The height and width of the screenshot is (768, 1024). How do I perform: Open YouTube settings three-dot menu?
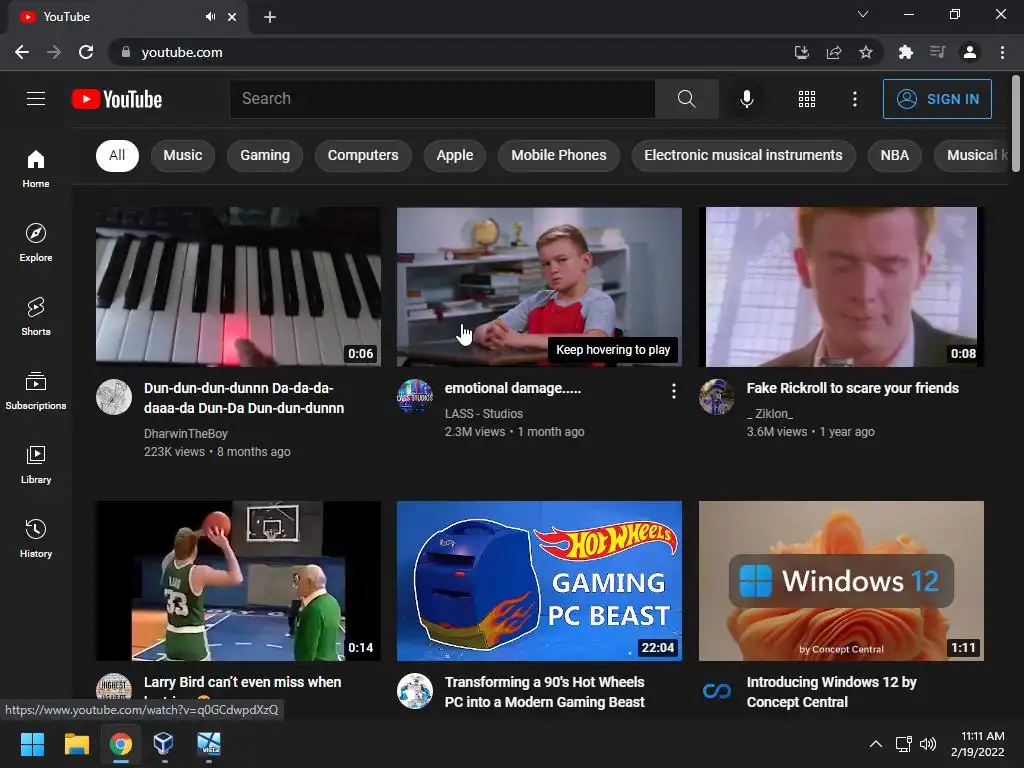point(854,99)
